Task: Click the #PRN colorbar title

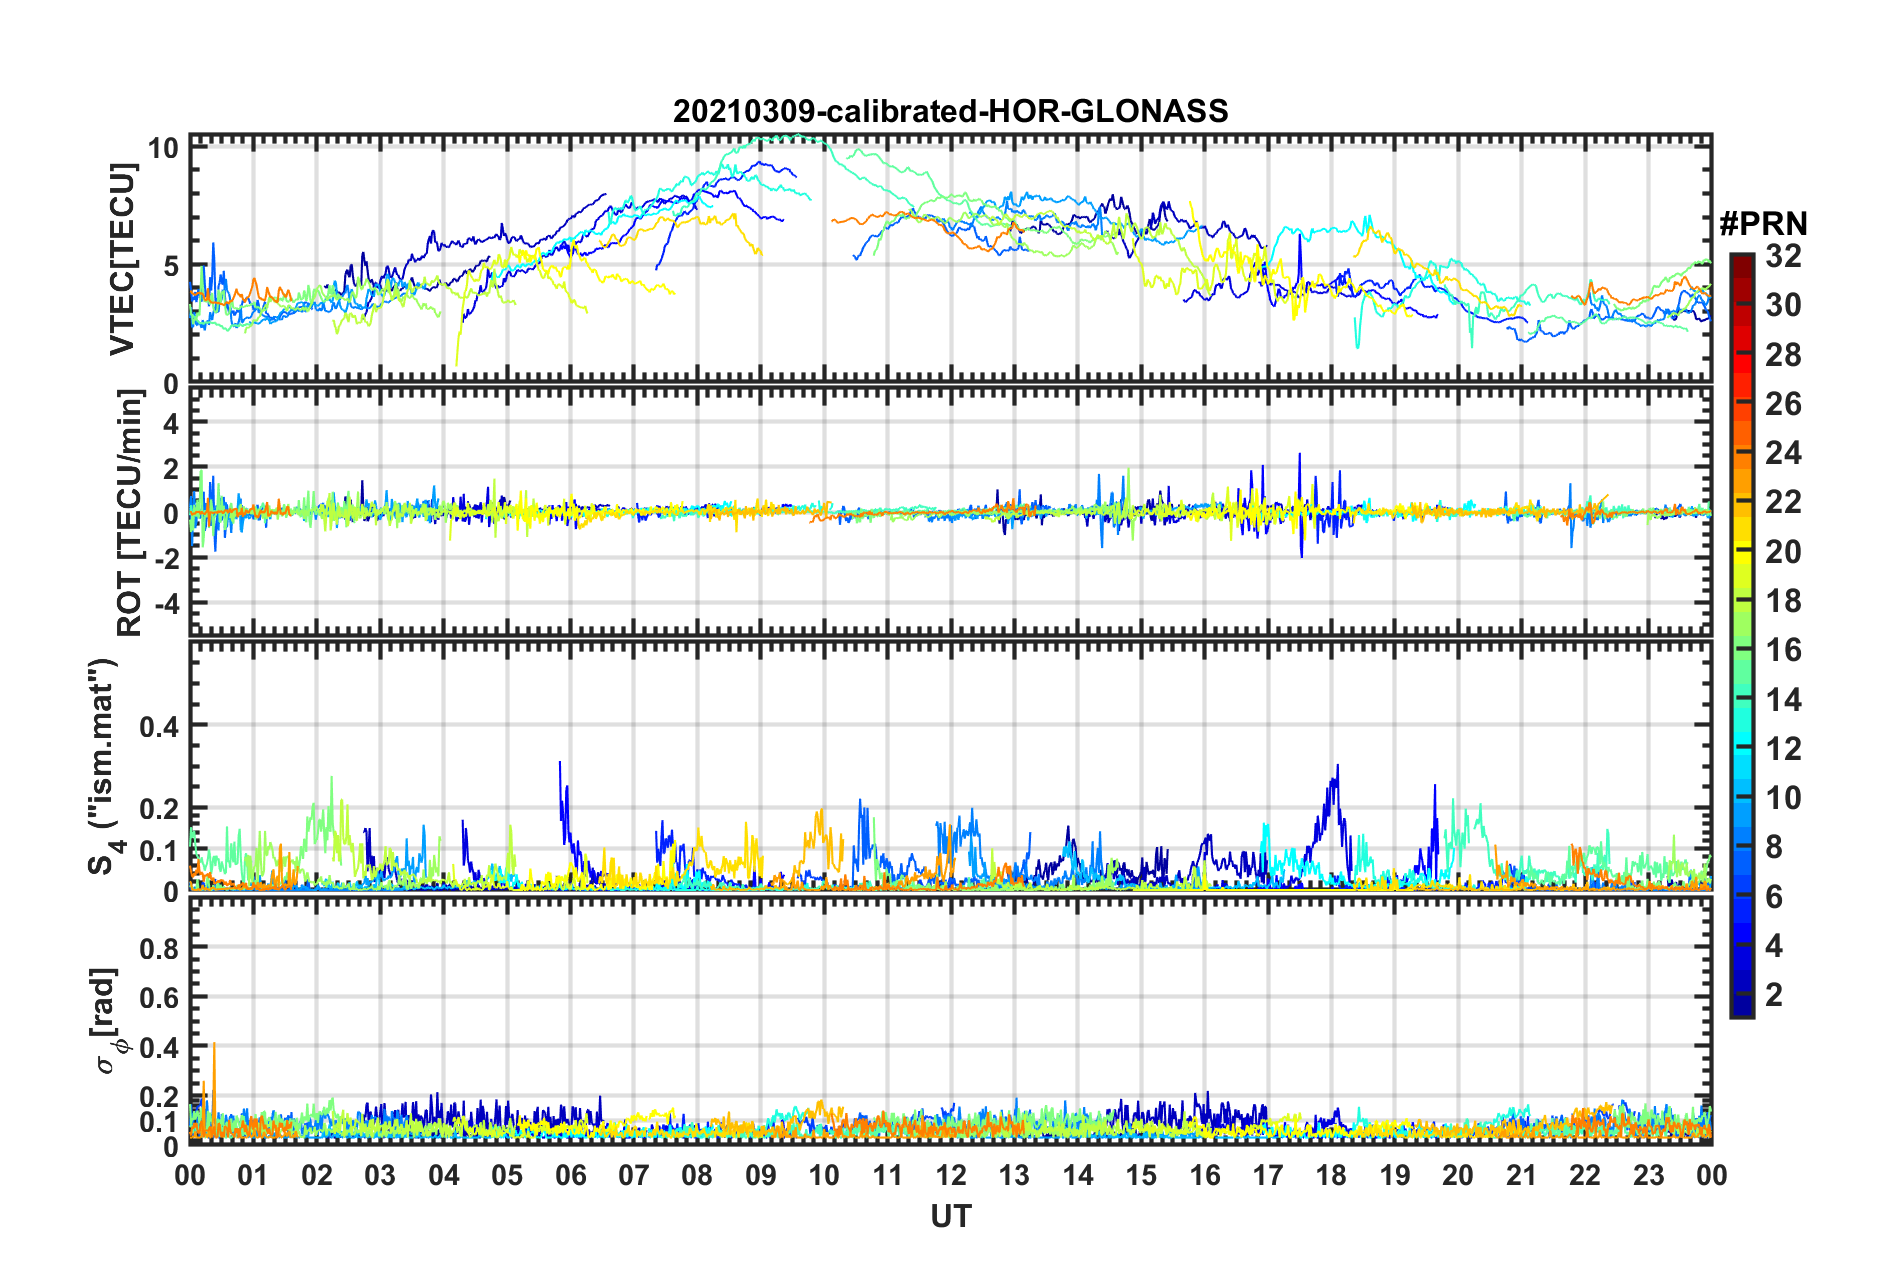Action: click(1762, 223)
